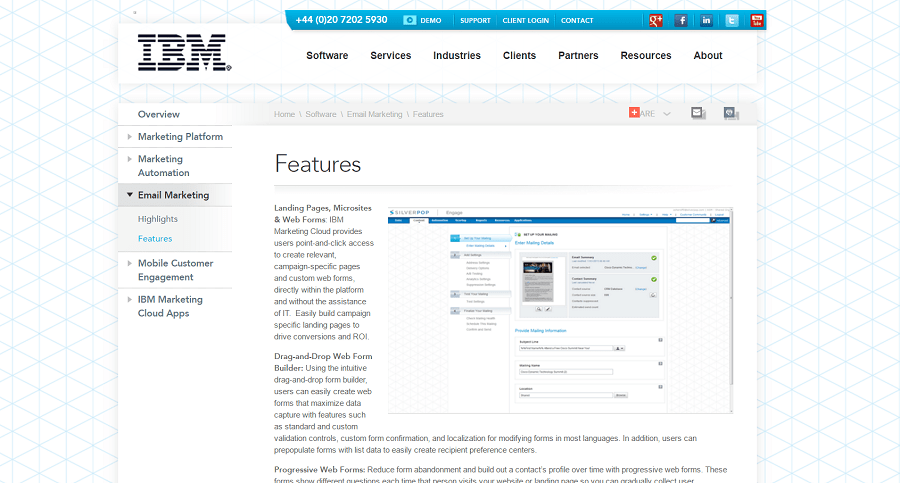Select Highlights in the sidebar
The image size is (900, 483).
[x=158, y=219]
